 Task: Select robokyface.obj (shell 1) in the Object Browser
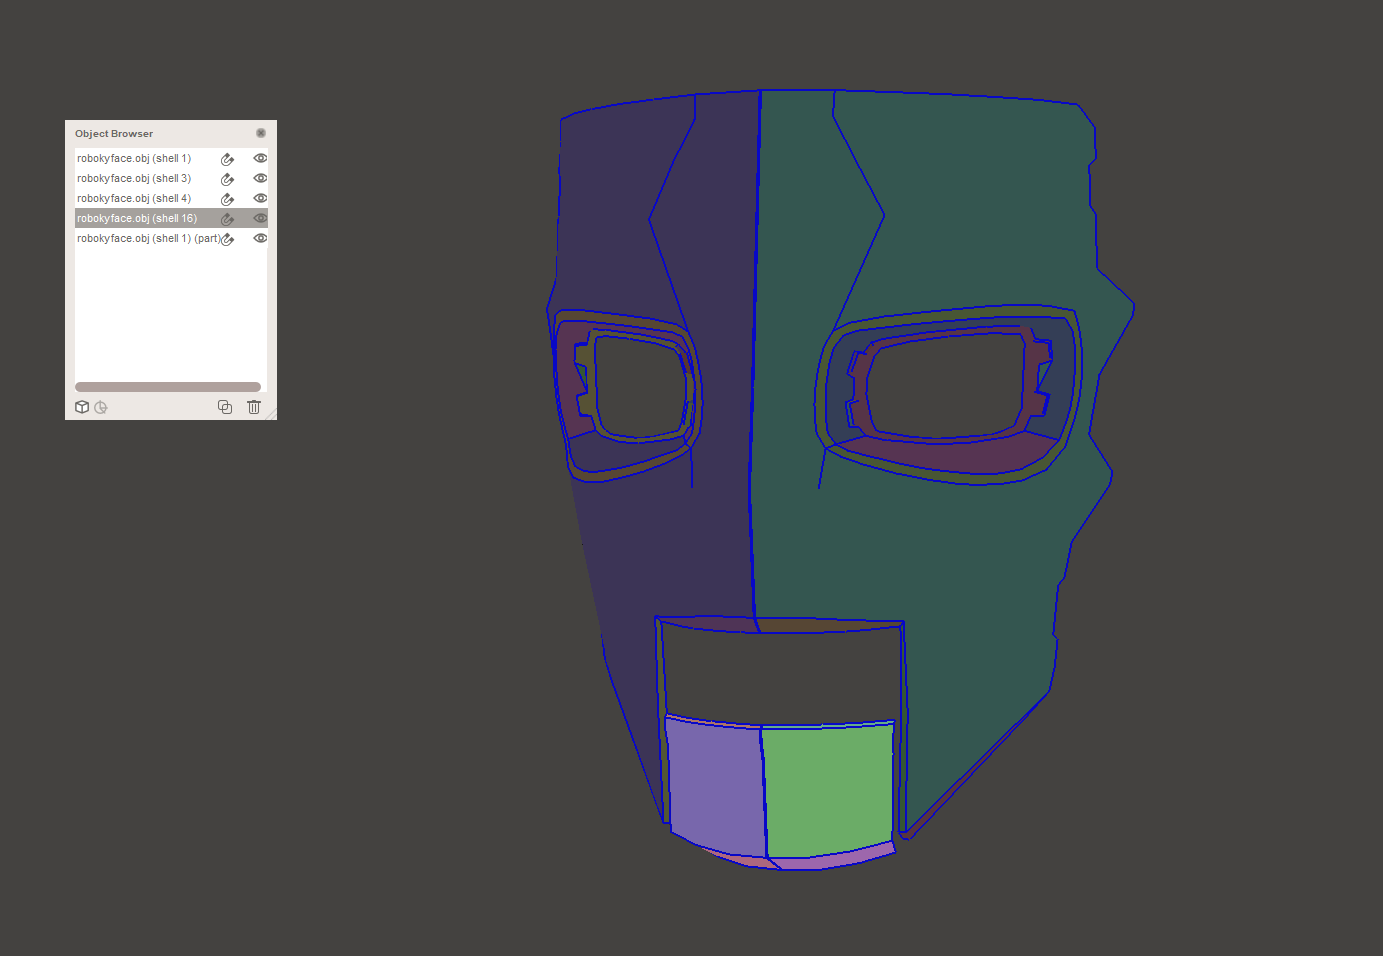tap(134, 158)
